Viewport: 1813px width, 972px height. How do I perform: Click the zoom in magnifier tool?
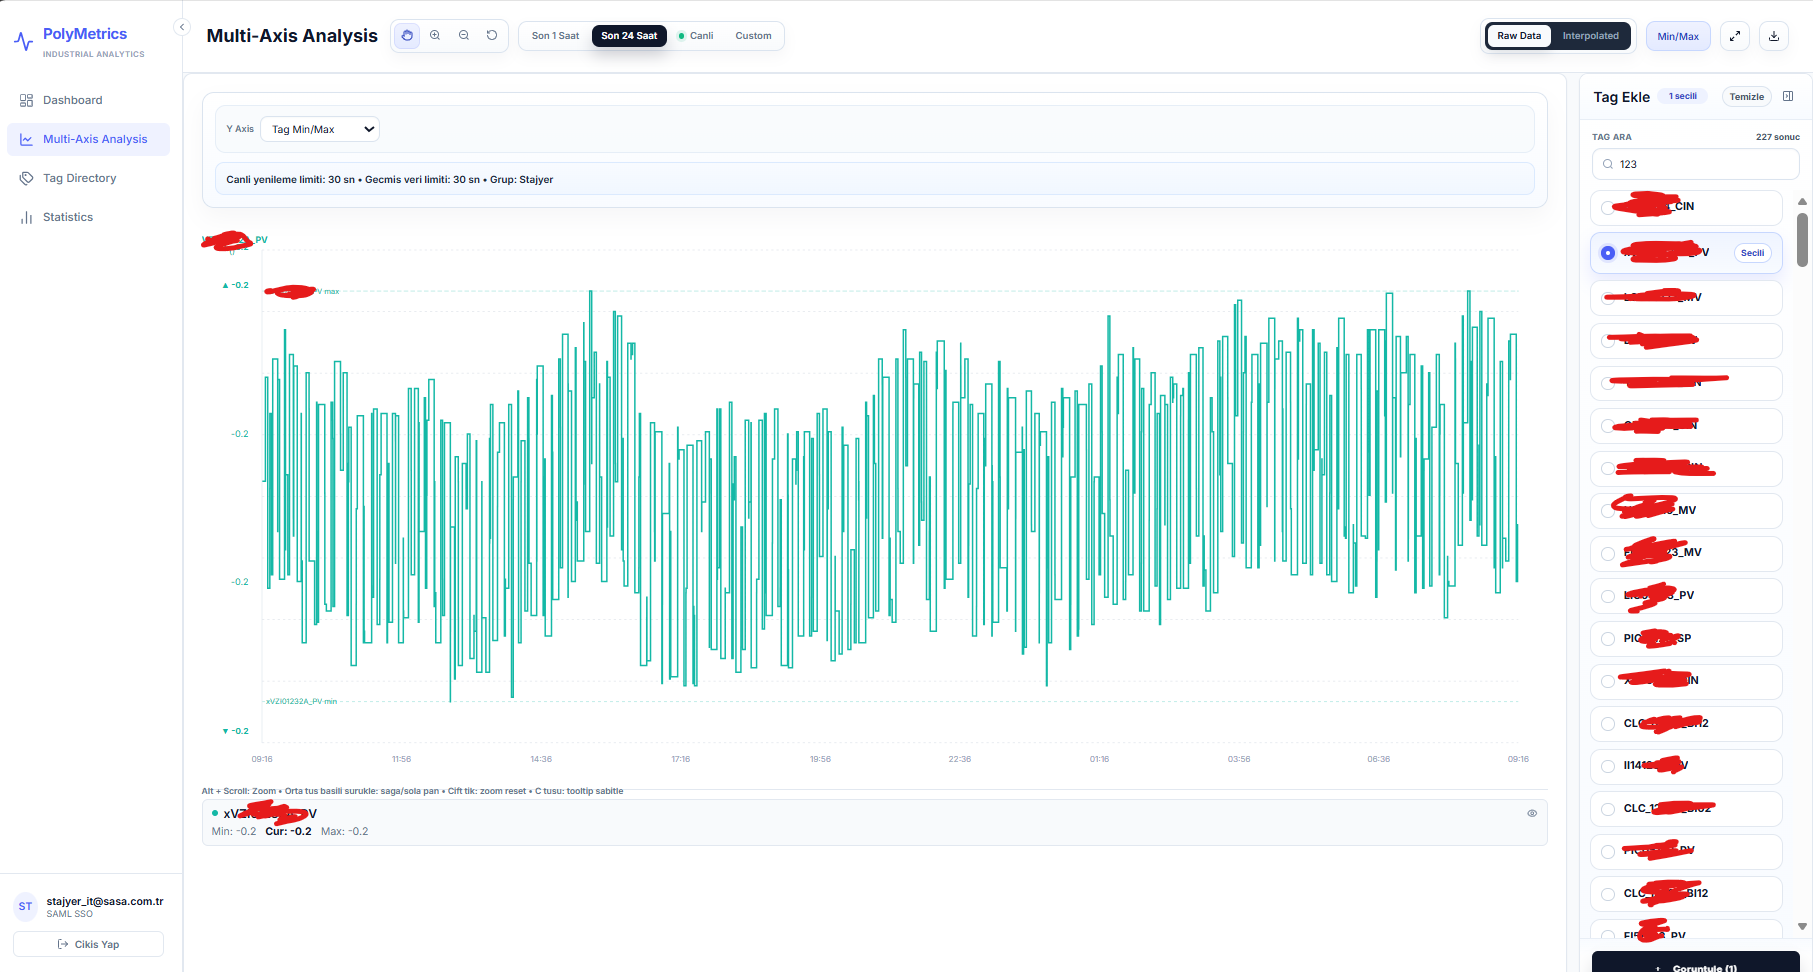coord(435,36)
